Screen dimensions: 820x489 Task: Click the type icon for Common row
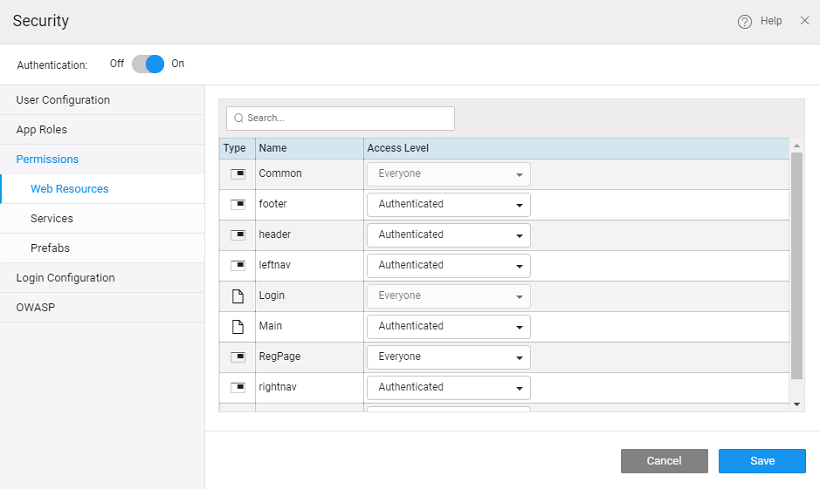(x=237, y=174)
